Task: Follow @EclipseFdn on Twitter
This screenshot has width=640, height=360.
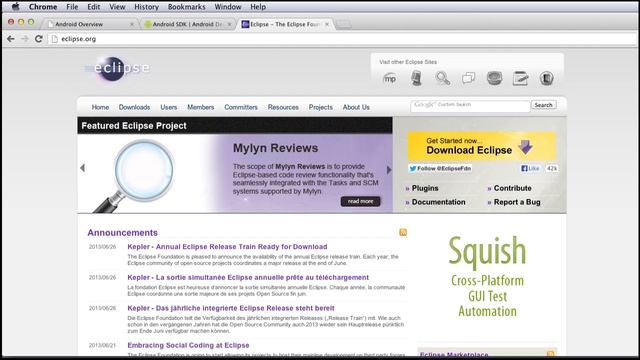Action: [440, 168]
